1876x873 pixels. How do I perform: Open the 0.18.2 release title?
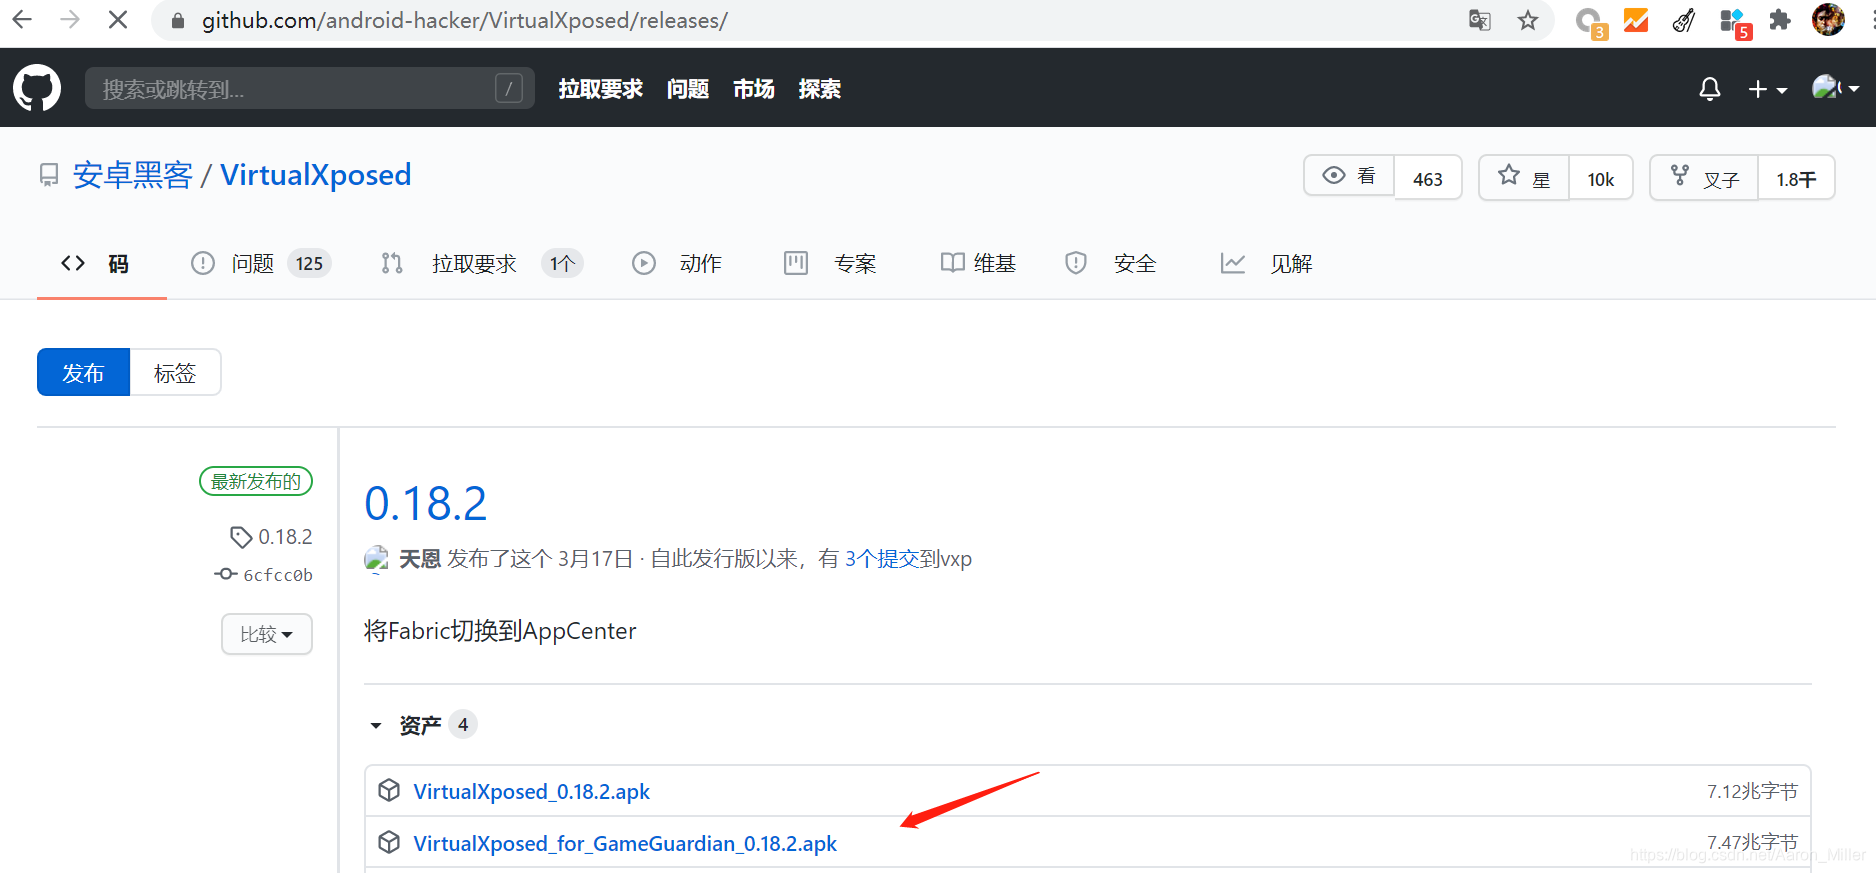426,503
